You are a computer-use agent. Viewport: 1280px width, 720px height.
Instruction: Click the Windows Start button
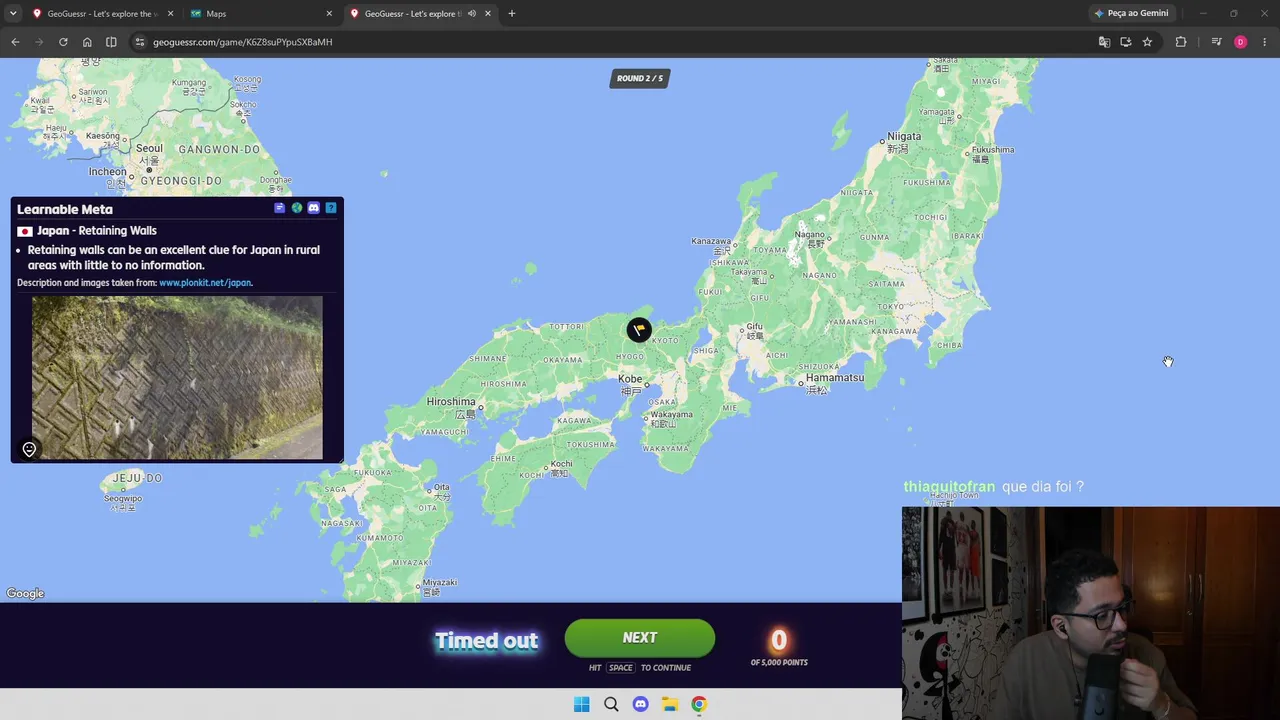(x=582, y=704)
